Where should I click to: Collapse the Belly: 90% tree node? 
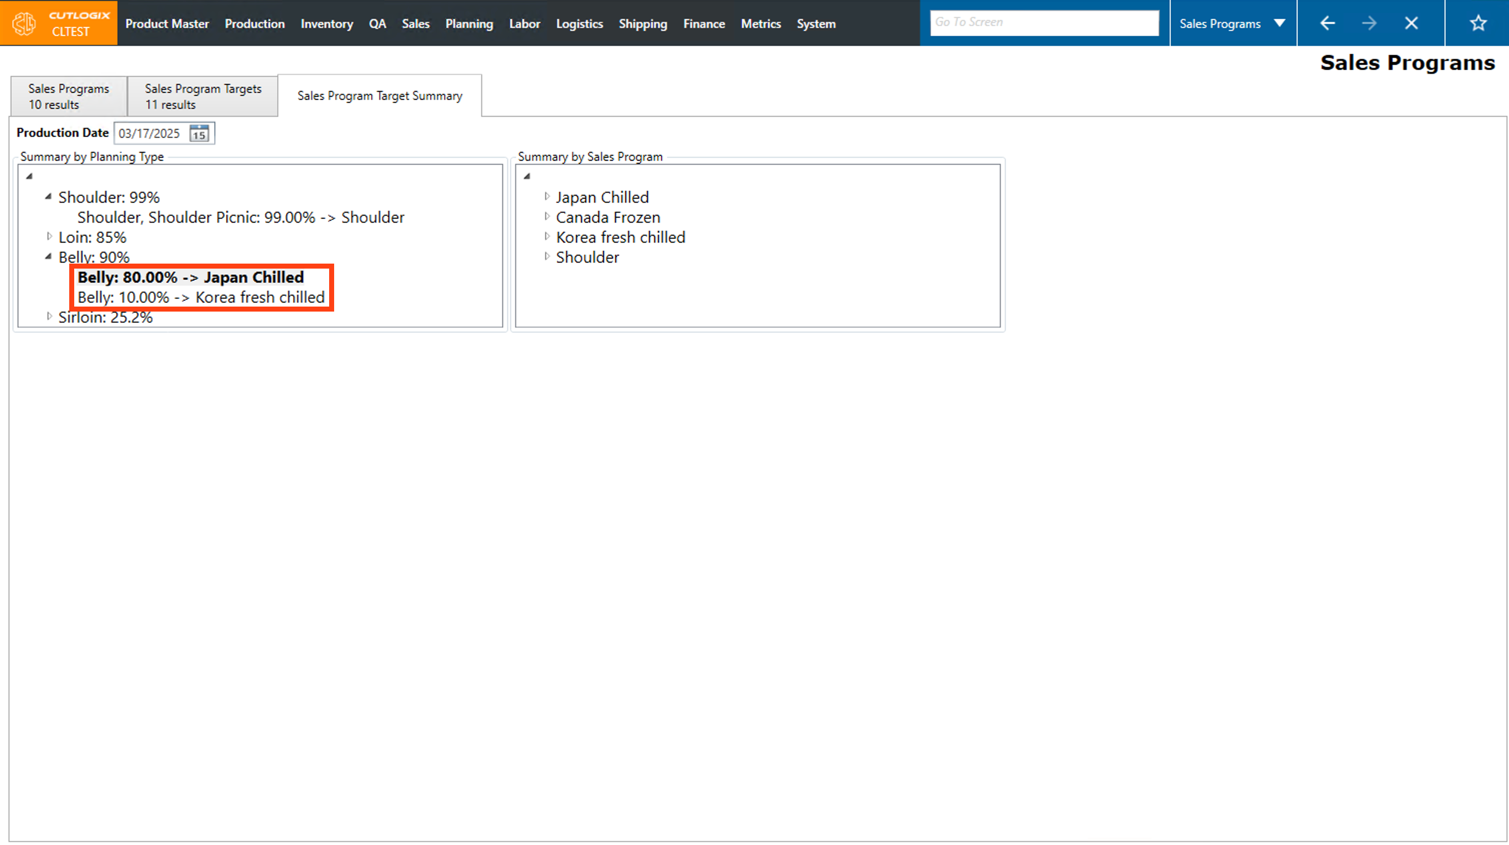pos(48,257)
